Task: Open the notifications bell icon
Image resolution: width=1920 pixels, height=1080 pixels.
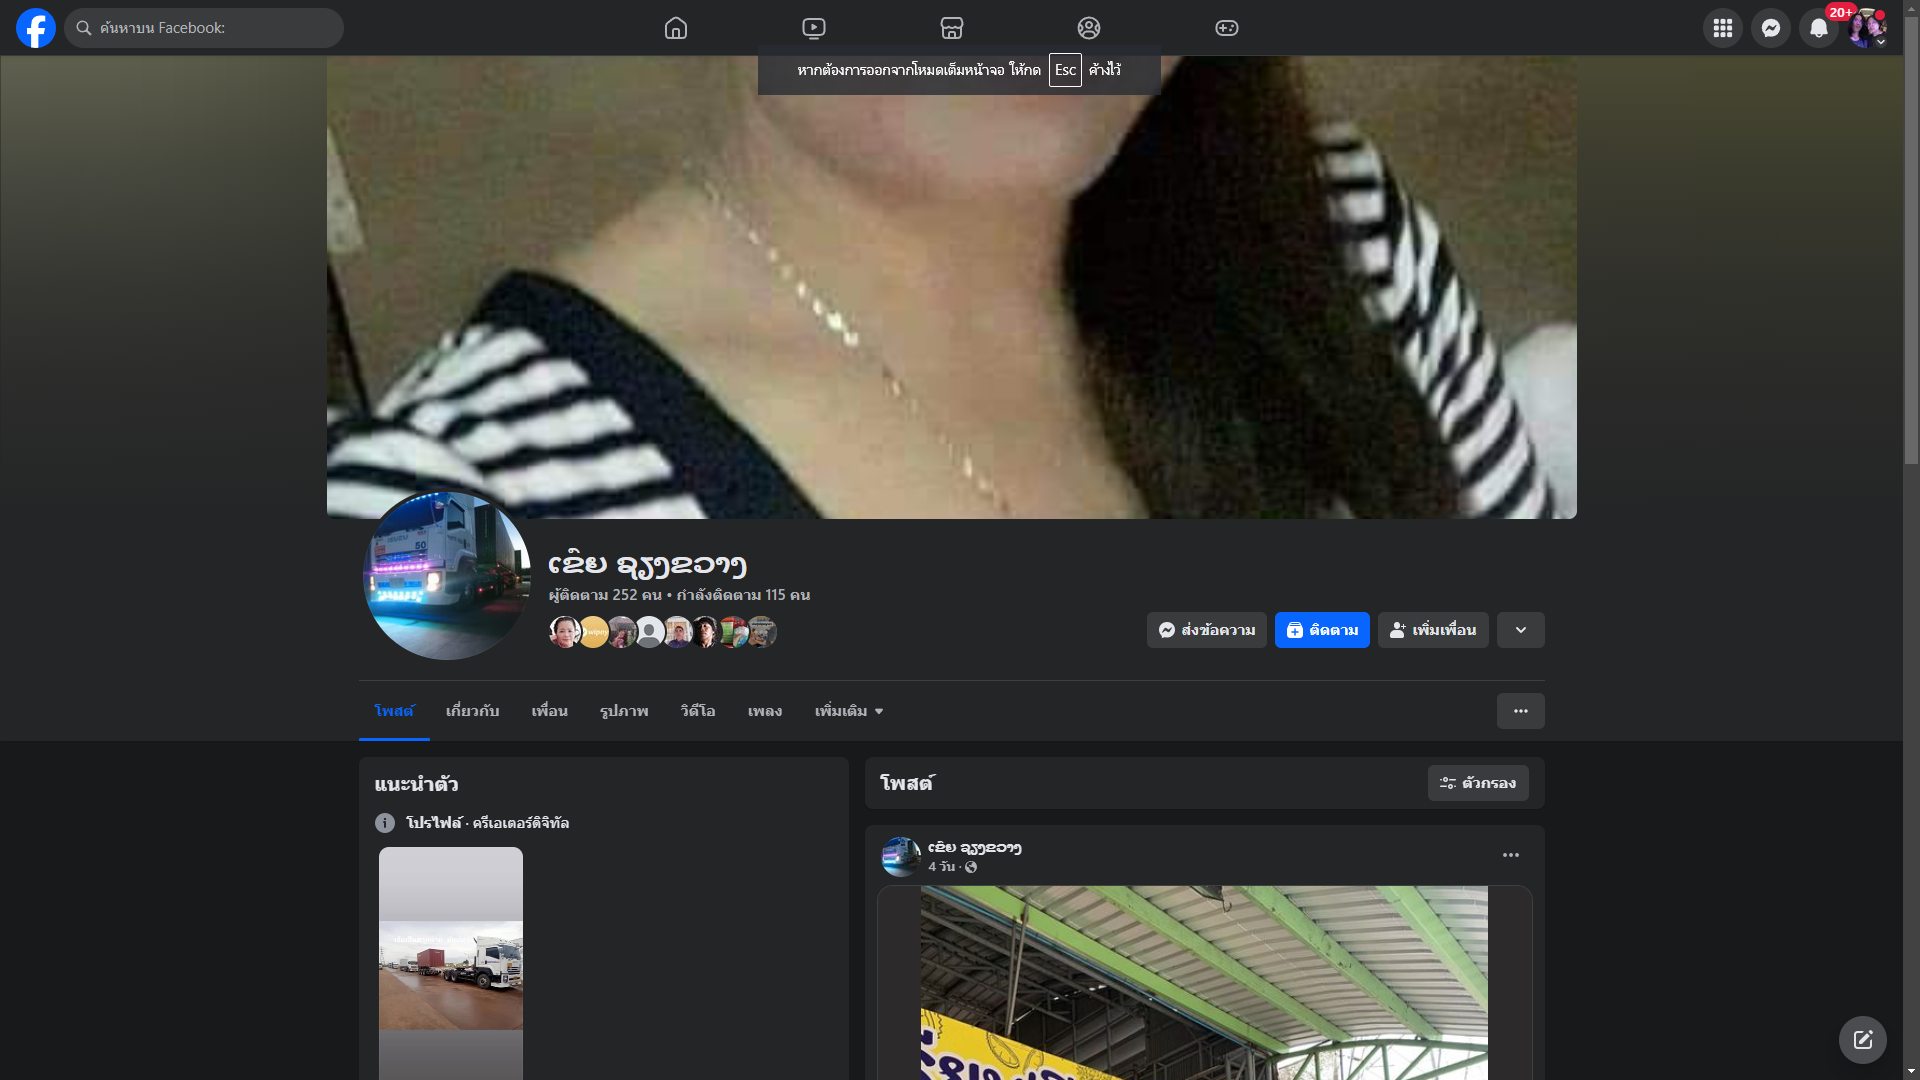Action: coord(1818,28)
